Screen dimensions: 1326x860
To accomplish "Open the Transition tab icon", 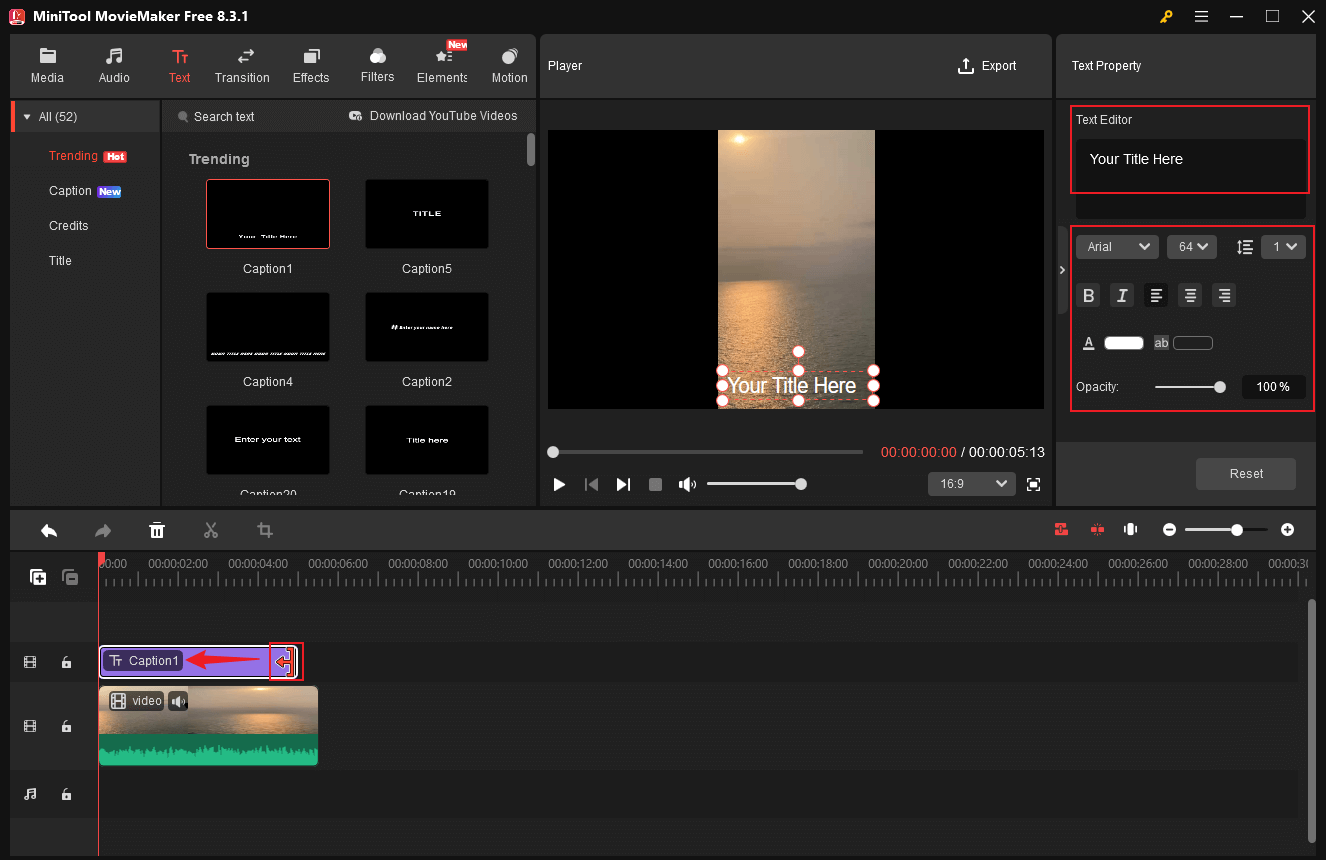I will tap(242, 66).
